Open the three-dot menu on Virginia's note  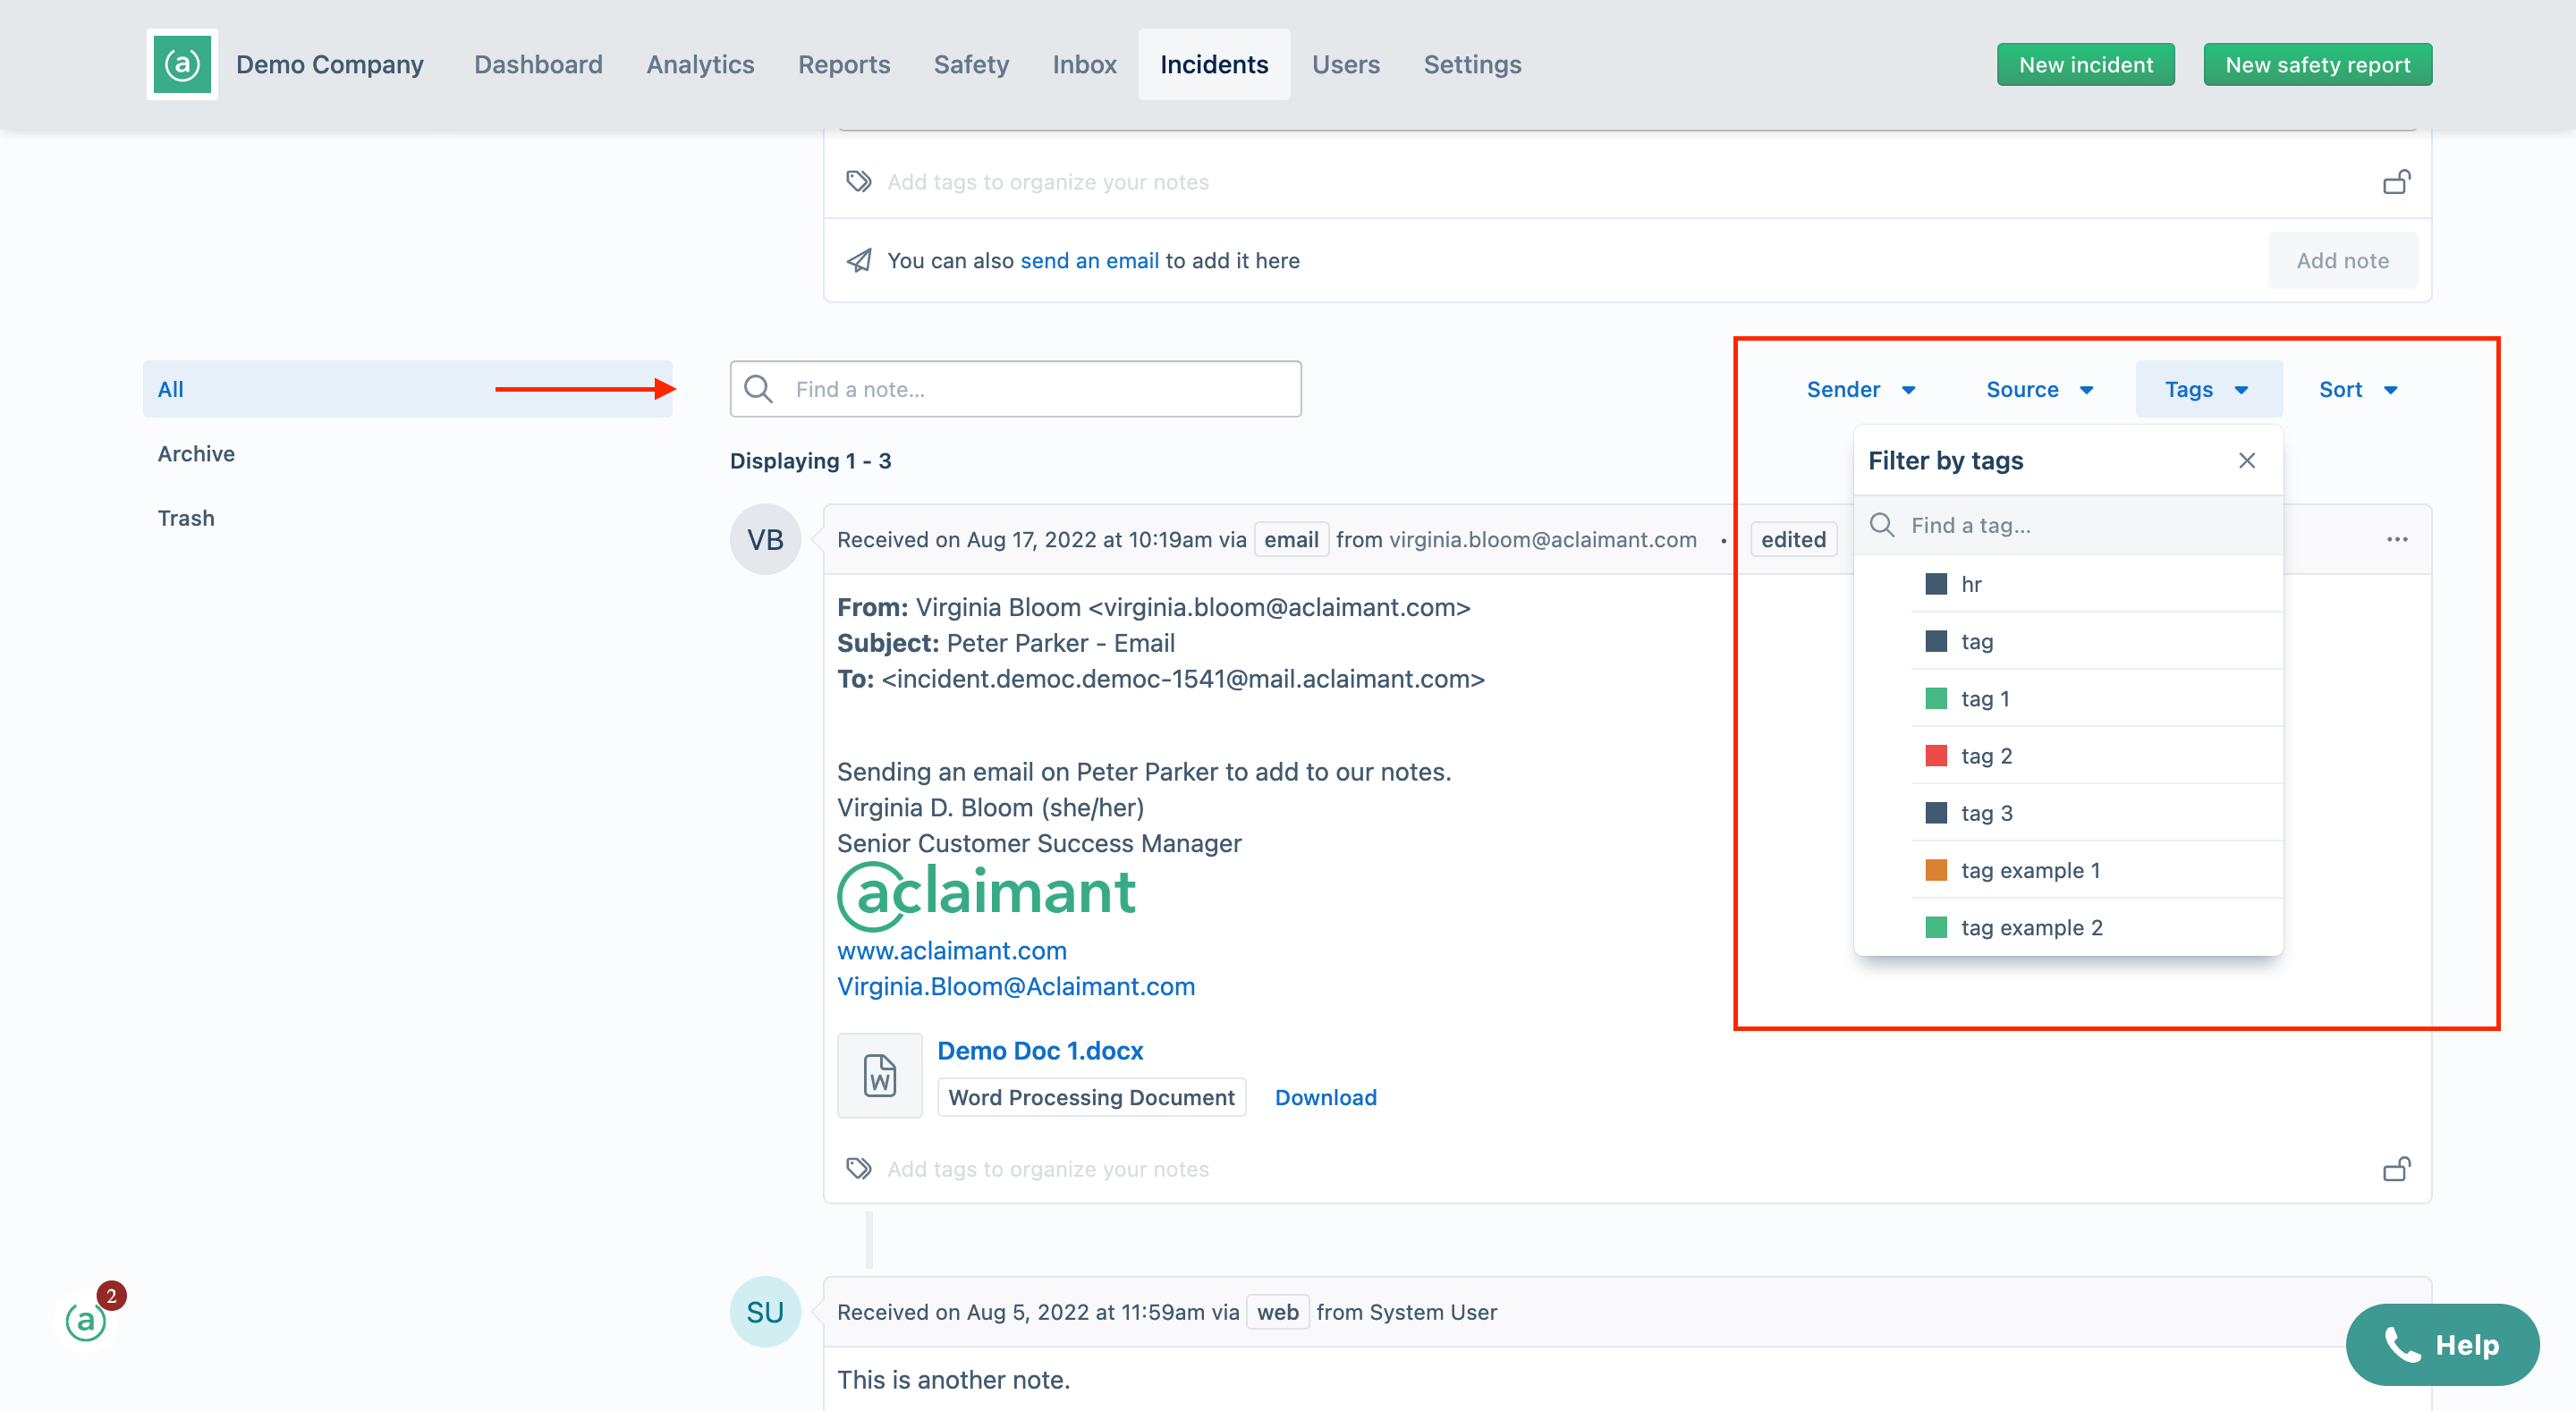coord(2397,539)
